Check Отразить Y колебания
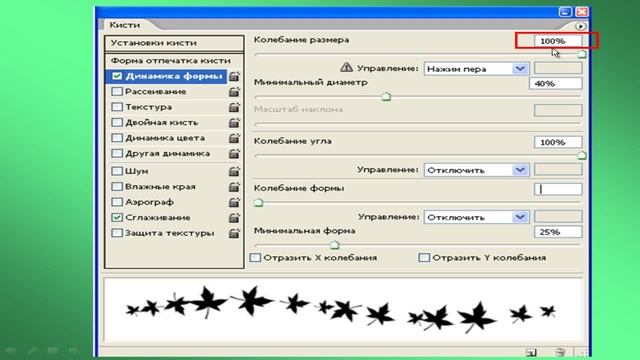This screenshot has width=640, height=360. (x=424, y=258)
